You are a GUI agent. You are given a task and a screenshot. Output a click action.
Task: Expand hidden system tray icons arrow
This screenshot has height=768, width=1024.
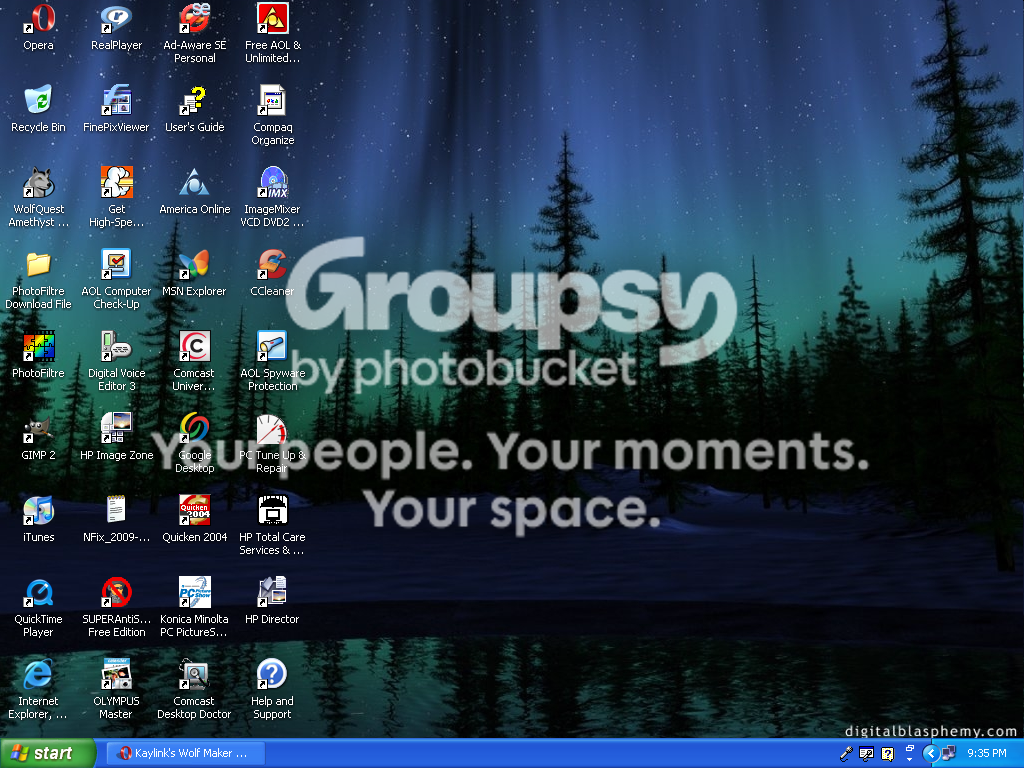pyautogui.click(x=931, y=754)
